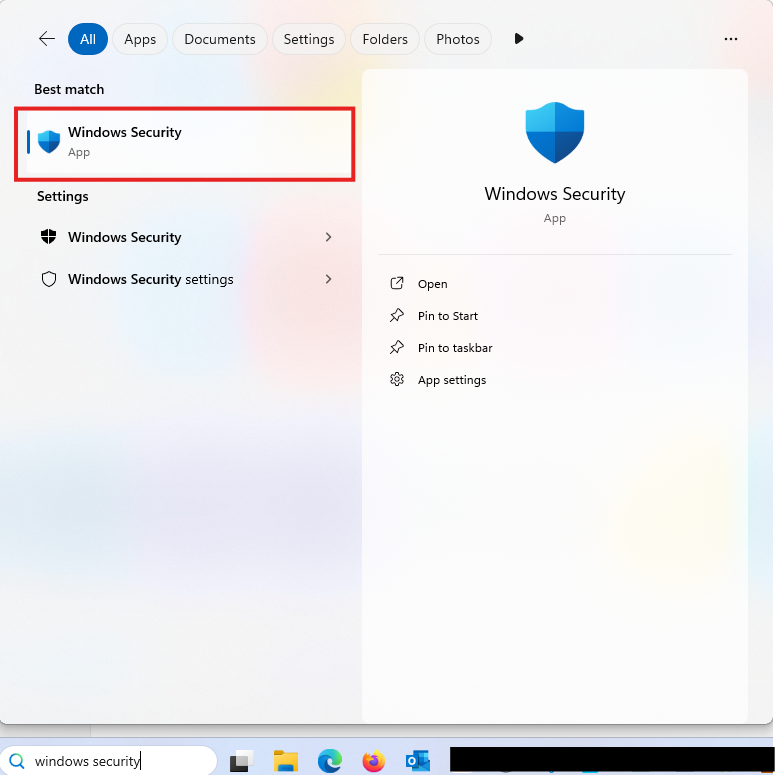Open Outlook from the taskbar

click(x=418, y=761)
